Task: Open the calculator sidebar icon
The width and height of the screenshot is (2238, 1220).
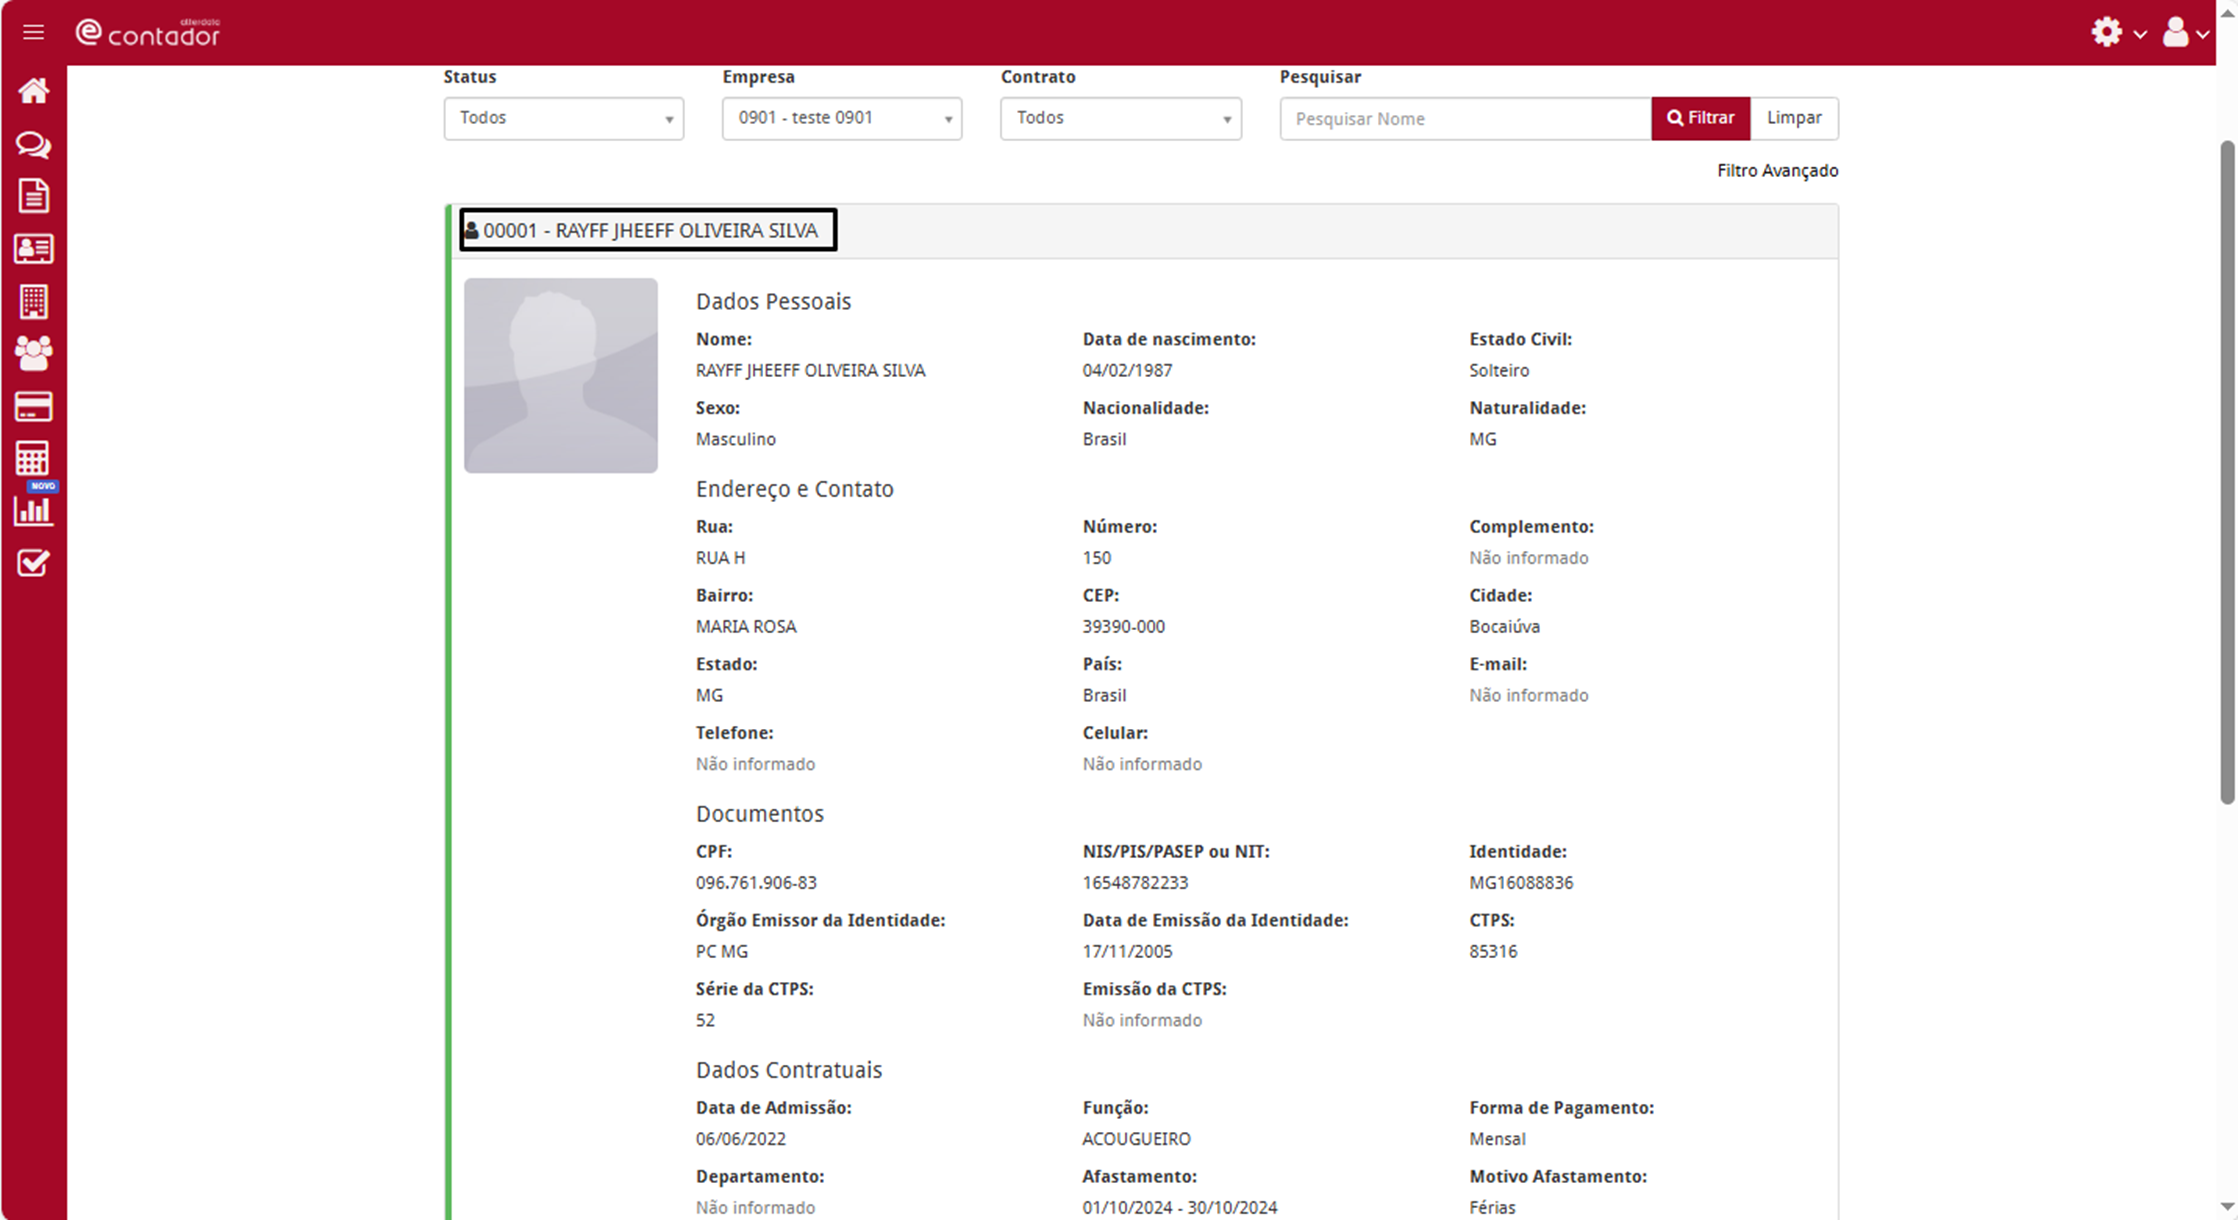Action: pos(33,459)
